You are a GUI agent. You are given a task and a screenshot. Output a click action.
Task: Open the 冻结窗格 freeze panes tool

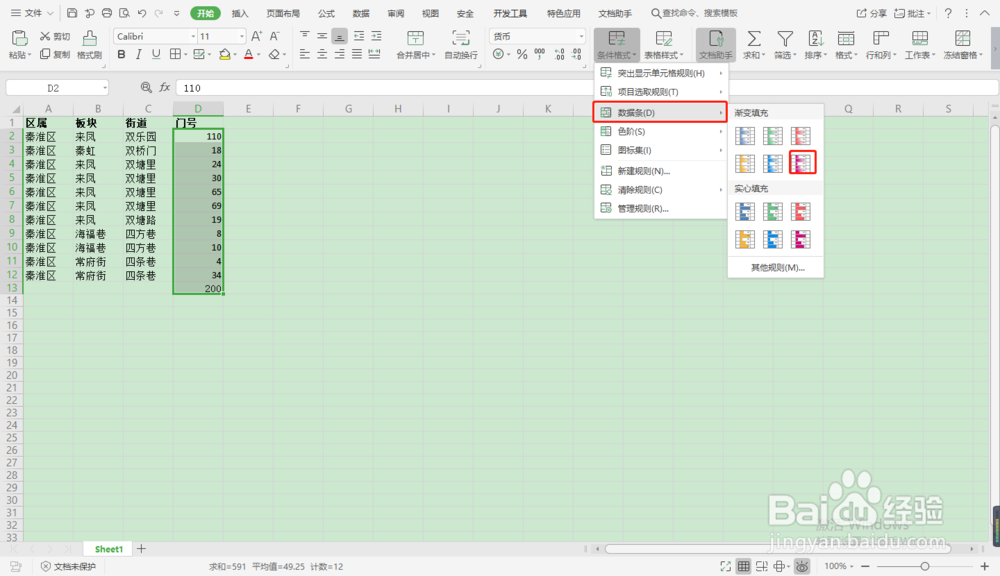tap(962, 44)
